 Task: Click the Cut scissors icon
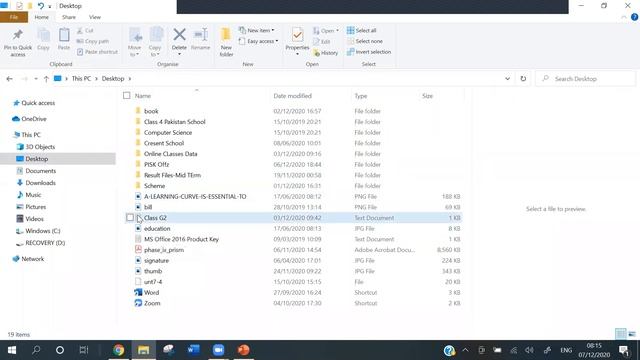click(80, 31)
